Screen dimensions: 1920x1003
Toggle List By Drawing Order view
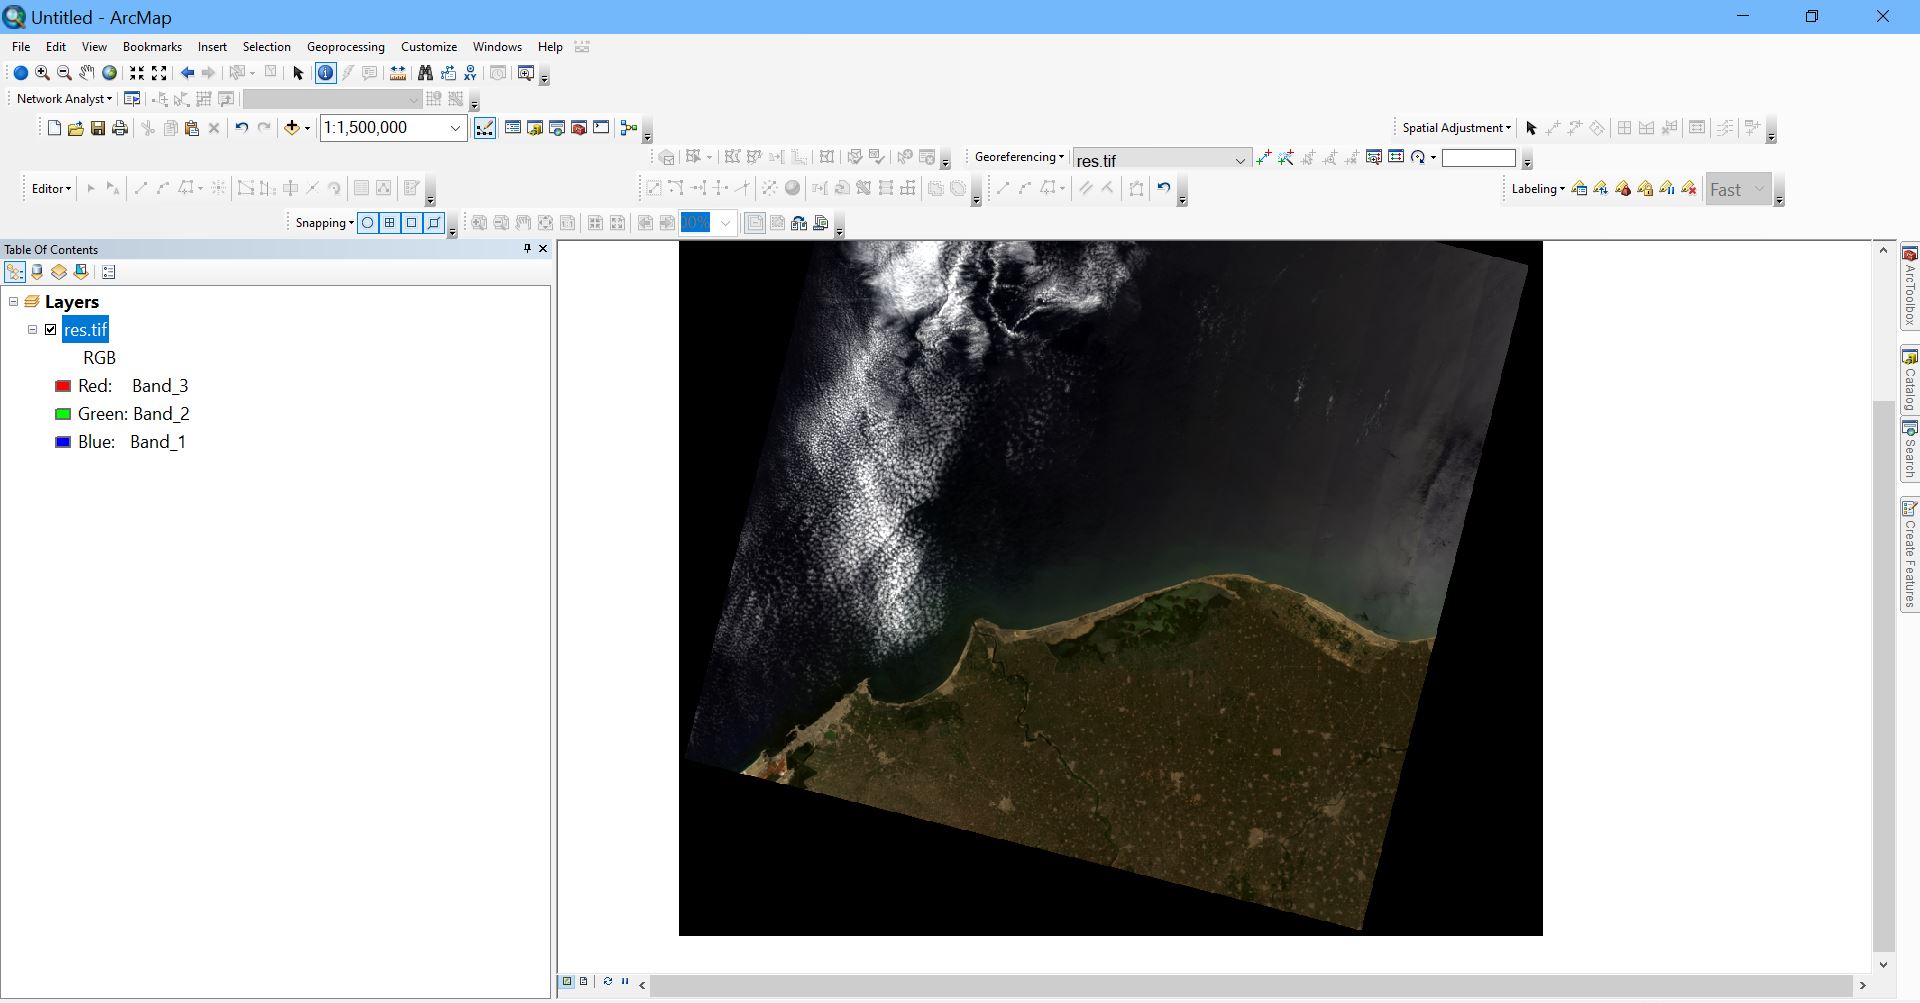click(x=15, y=272)
